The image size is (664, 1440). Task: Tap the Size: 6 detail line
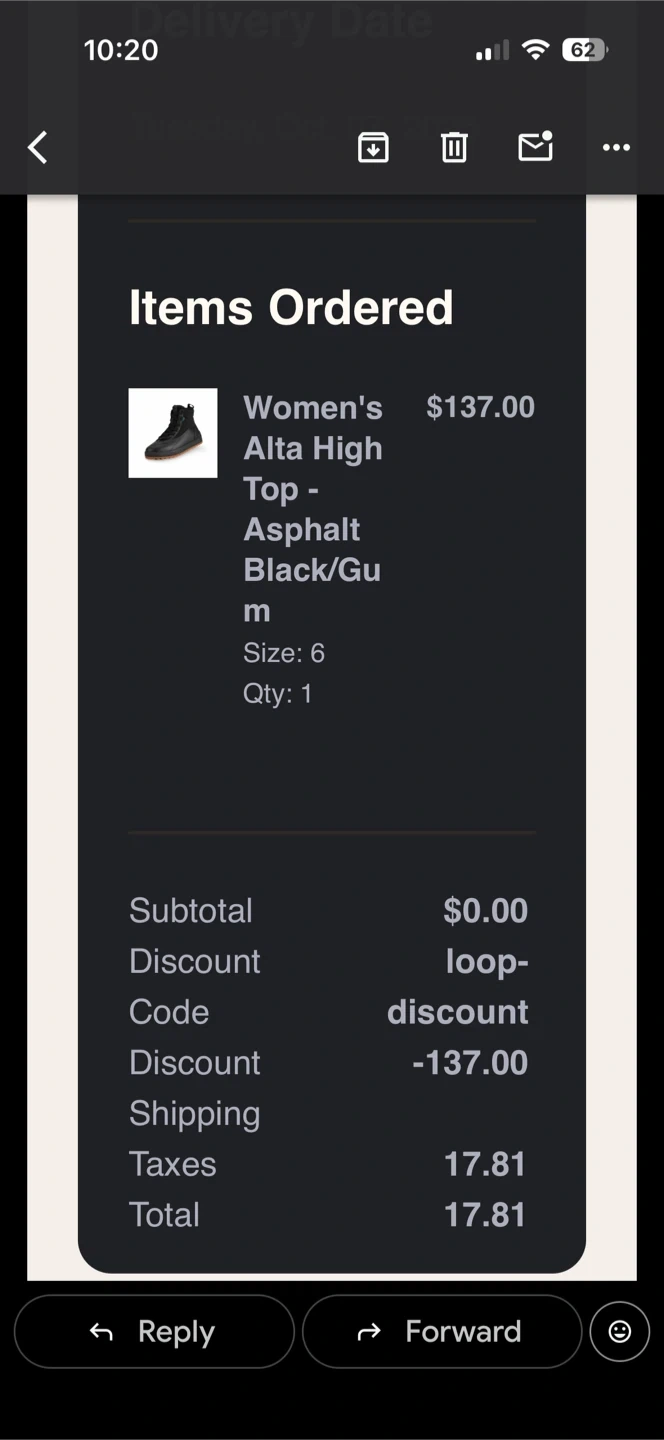point(284,653)
